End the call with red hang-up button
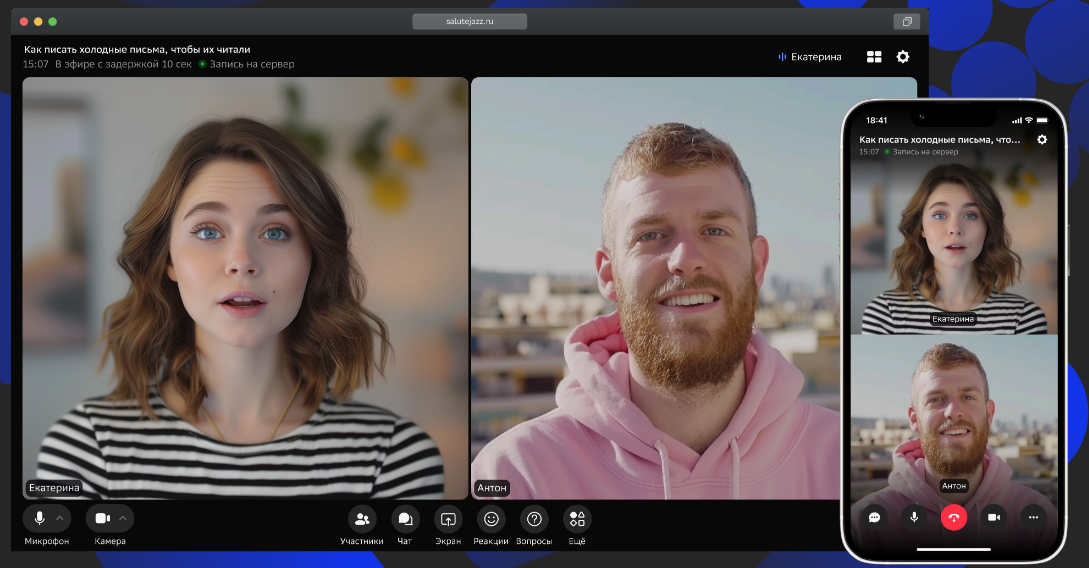 [954, 517]
